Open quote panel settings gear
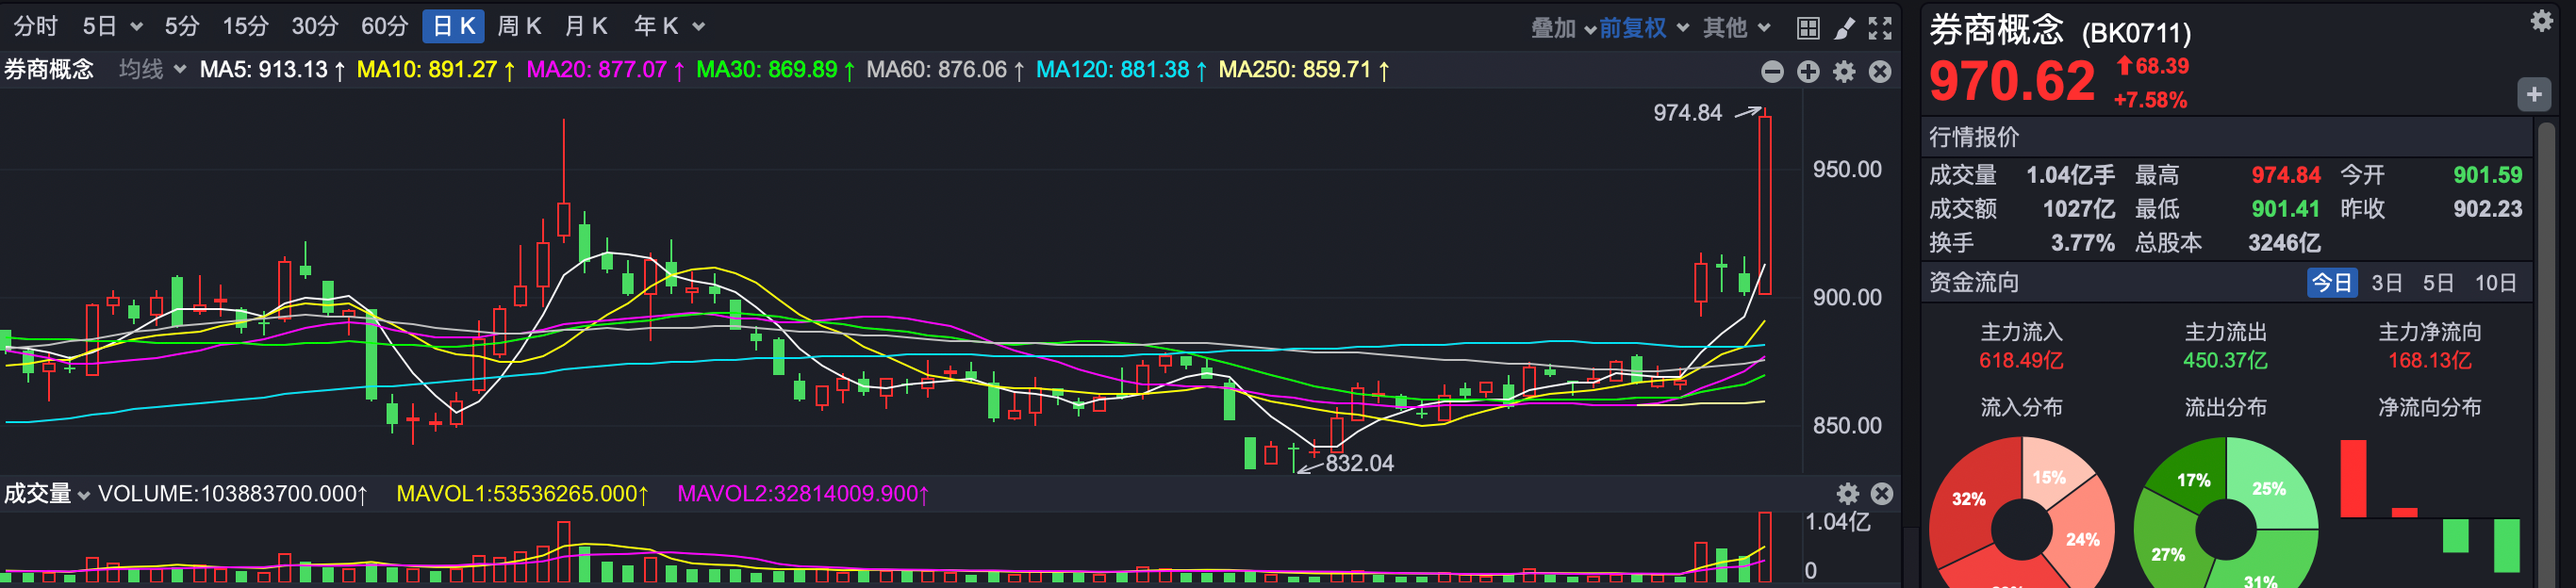This screenshot has width=2576, height=588. [x=2541, y=21]
